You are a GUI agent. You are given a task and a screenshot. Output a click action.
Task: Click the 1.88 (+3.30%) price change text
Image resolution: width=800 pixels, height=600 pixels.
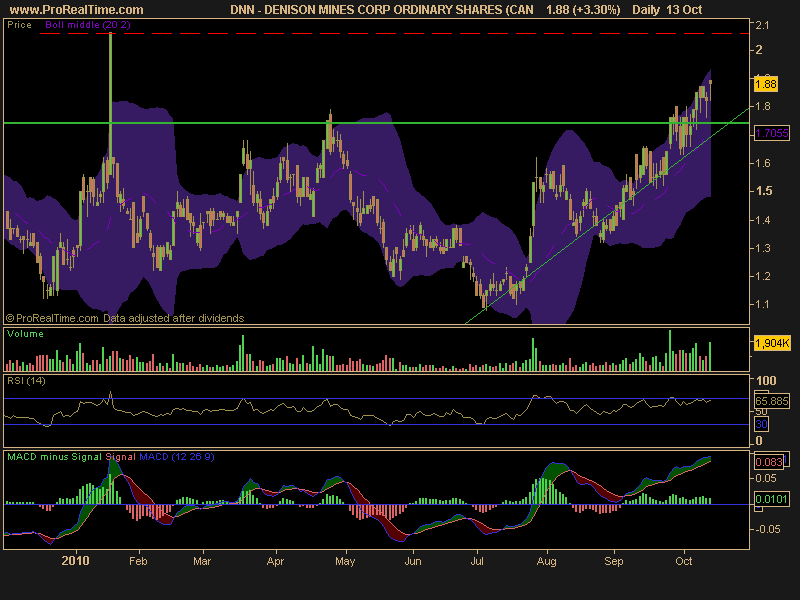pyautogui.click(x=583, y=10)
